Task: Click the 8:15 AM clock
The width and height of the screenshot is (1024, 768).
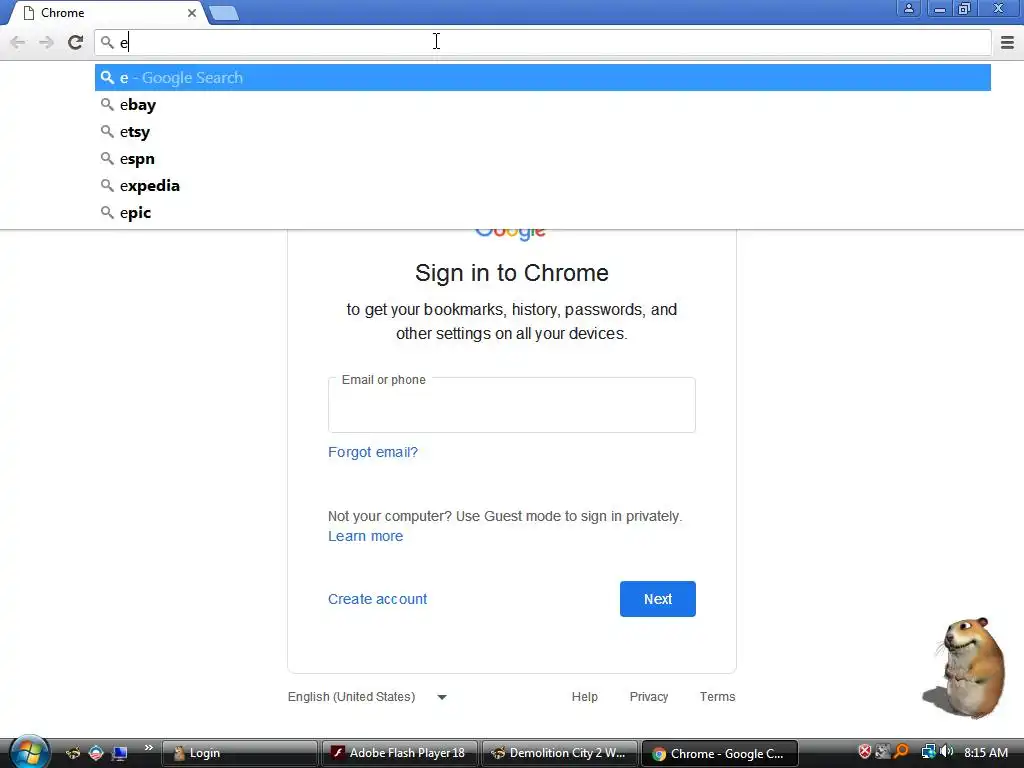Action: tap(985, 752)
